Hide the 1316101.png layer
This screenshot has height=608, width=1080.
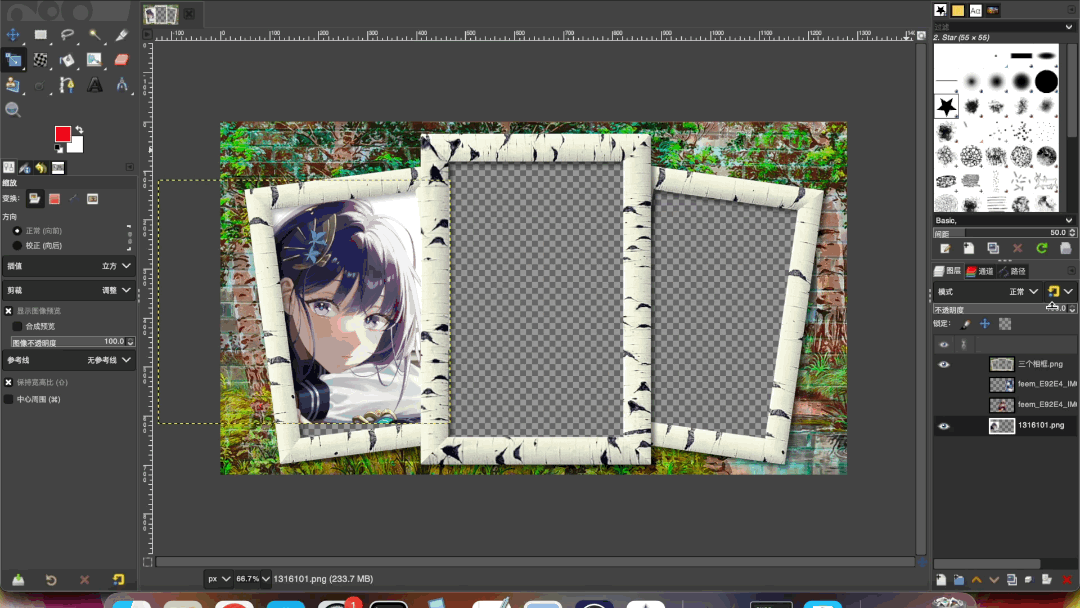pos(944,426)
